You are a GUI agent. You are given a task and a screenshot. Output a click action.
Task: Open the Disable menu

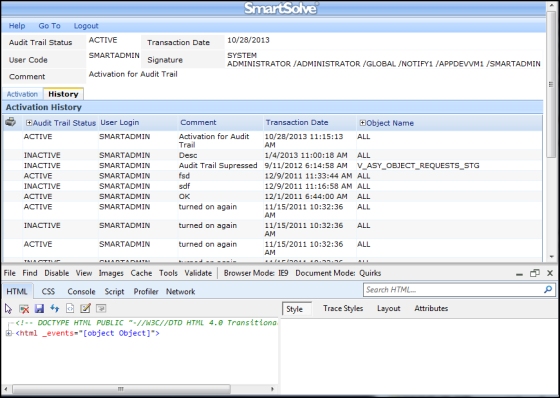point(56,273)
